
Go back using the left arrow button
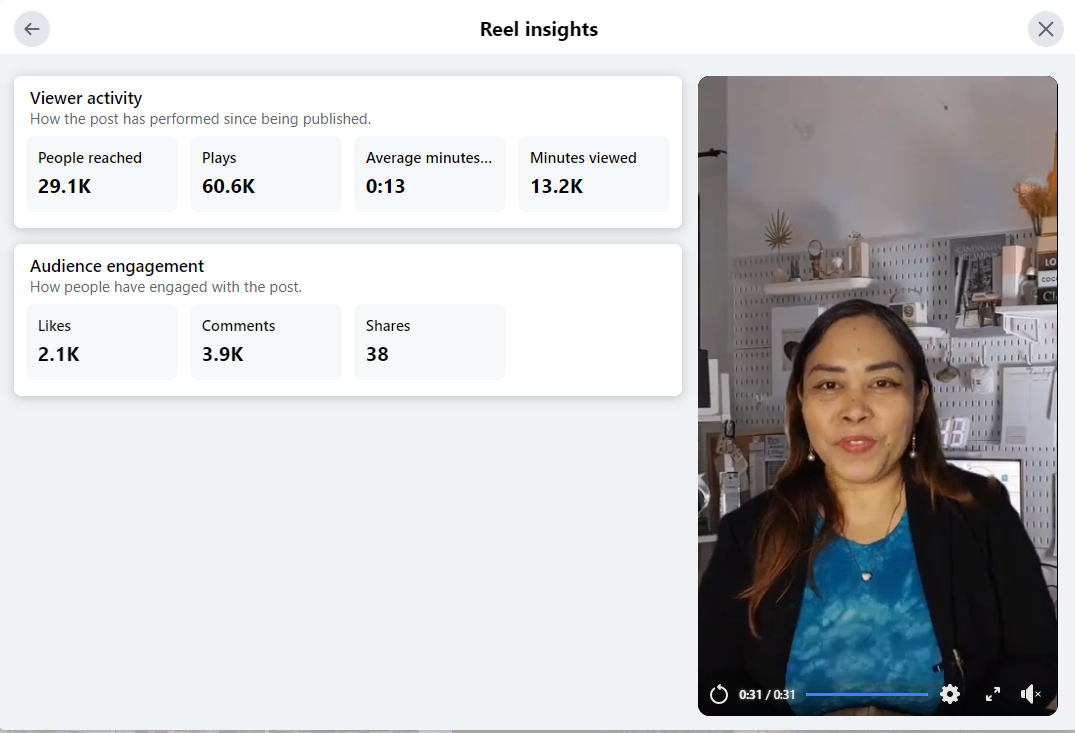32,29
